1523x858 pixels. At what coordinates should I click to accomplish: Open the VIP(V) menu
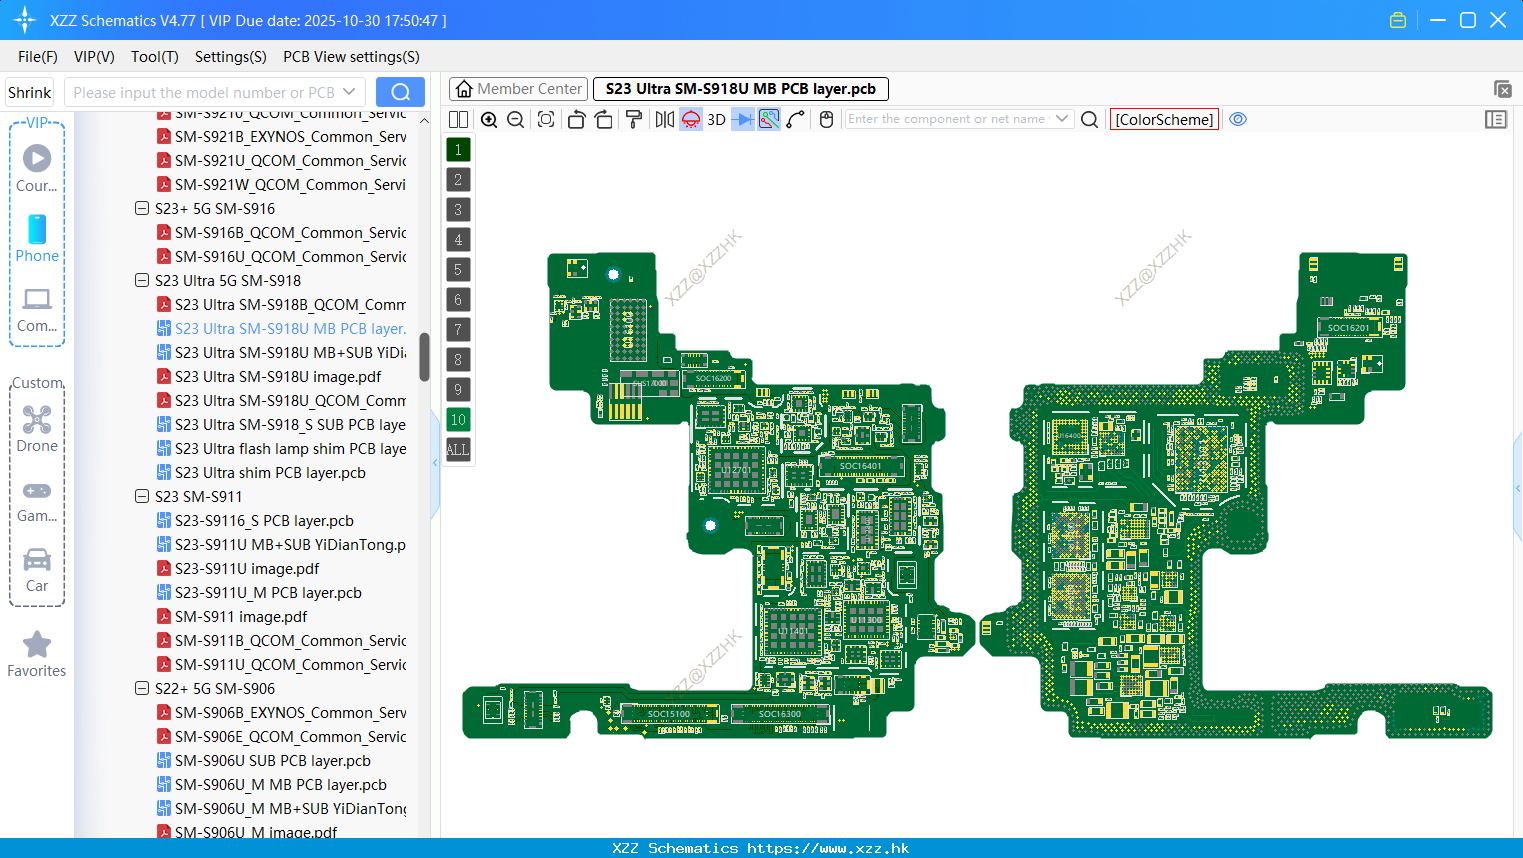coord(94,57)
